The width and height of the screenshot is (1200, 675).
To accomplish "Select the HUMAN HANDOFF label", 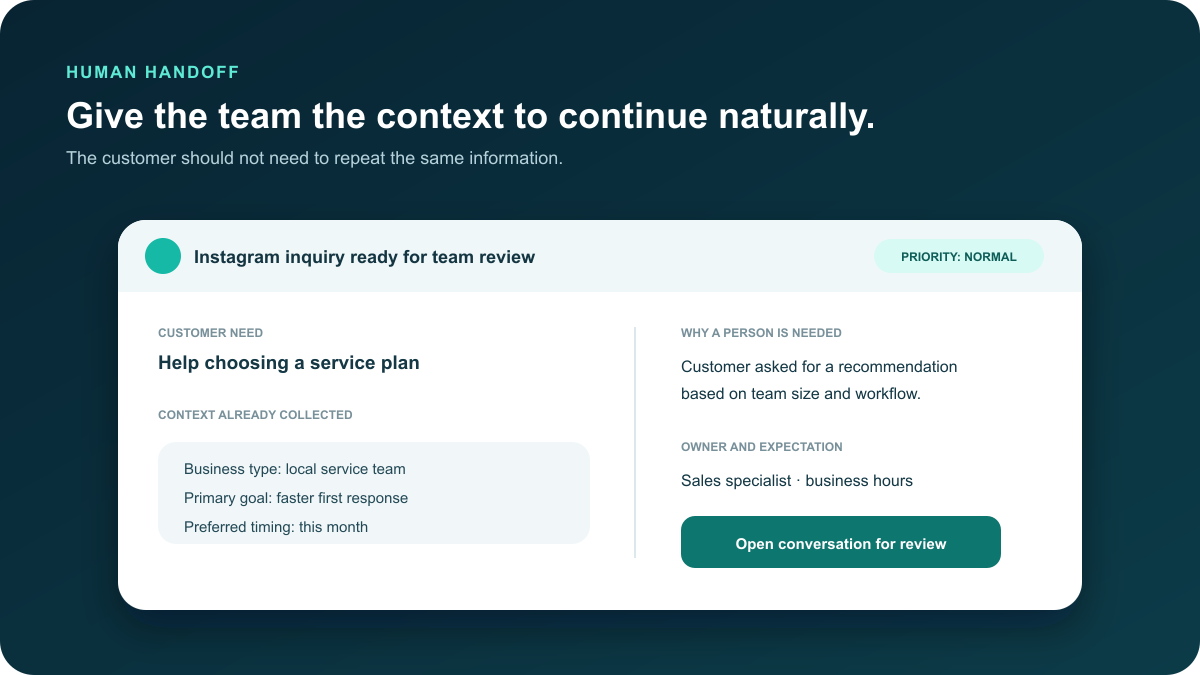I will (153, 72).
